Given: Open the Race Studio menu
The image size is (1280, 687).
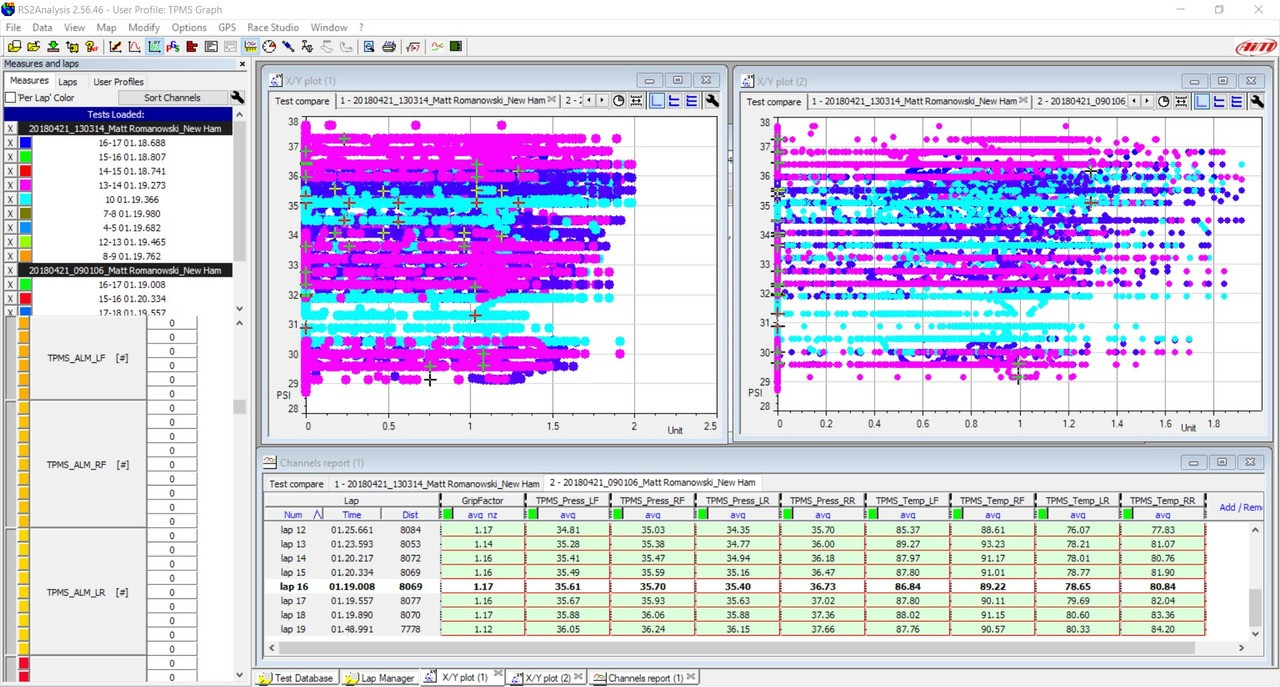Looking at the screenshot, I should point(273,27).
